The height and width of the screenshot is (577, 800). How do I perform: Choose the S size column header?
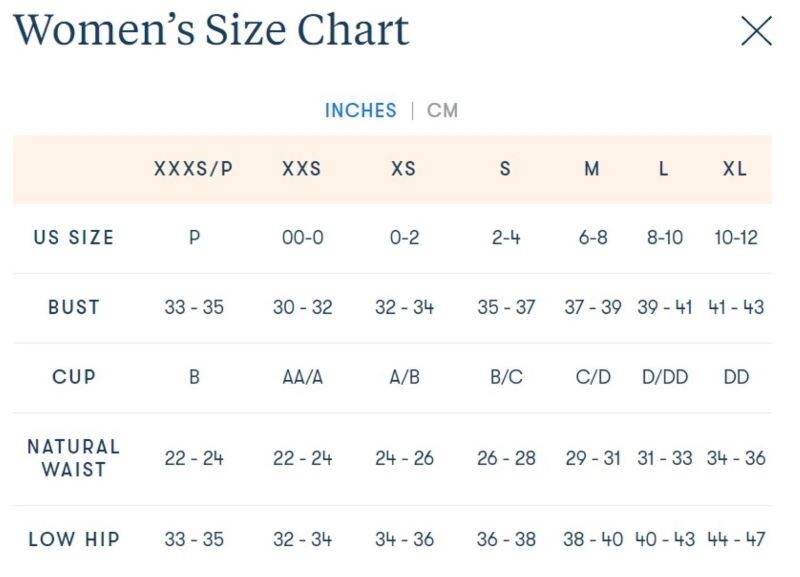[505, 169]
